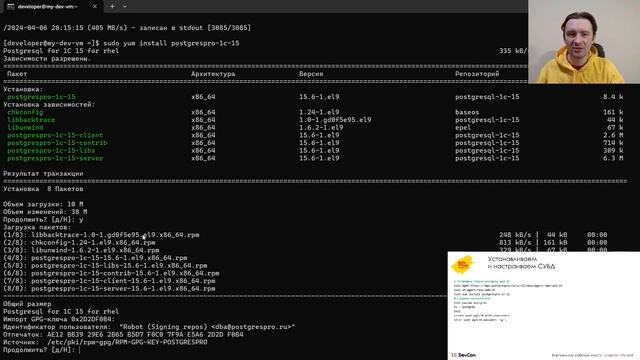Click repository name epel
The width and height of the screenshot is (640, 360).
pyautogui.click(x=463, y=127)
